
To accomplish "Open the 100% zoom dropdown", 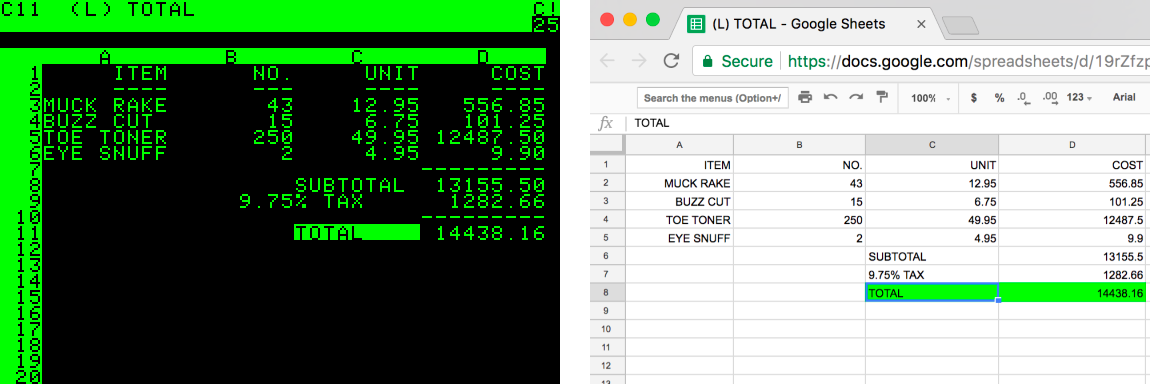I will pyautogui.click(x=931, y=97).
